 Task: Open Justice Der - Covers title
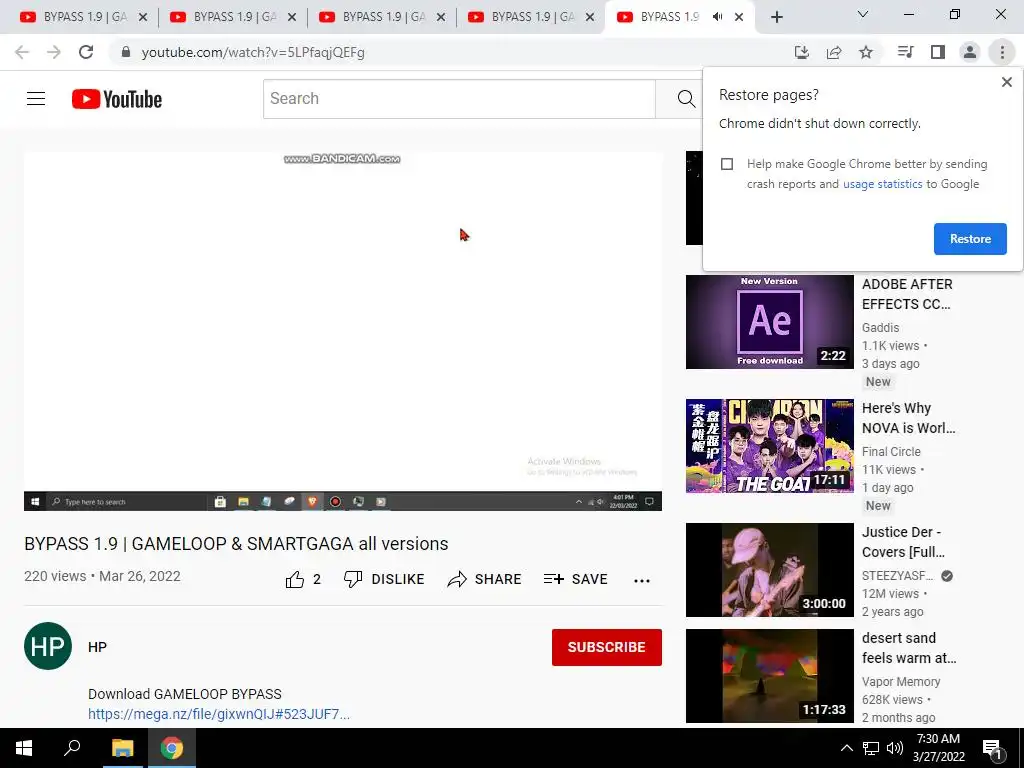pyautogui.click(x=903, y=542)
